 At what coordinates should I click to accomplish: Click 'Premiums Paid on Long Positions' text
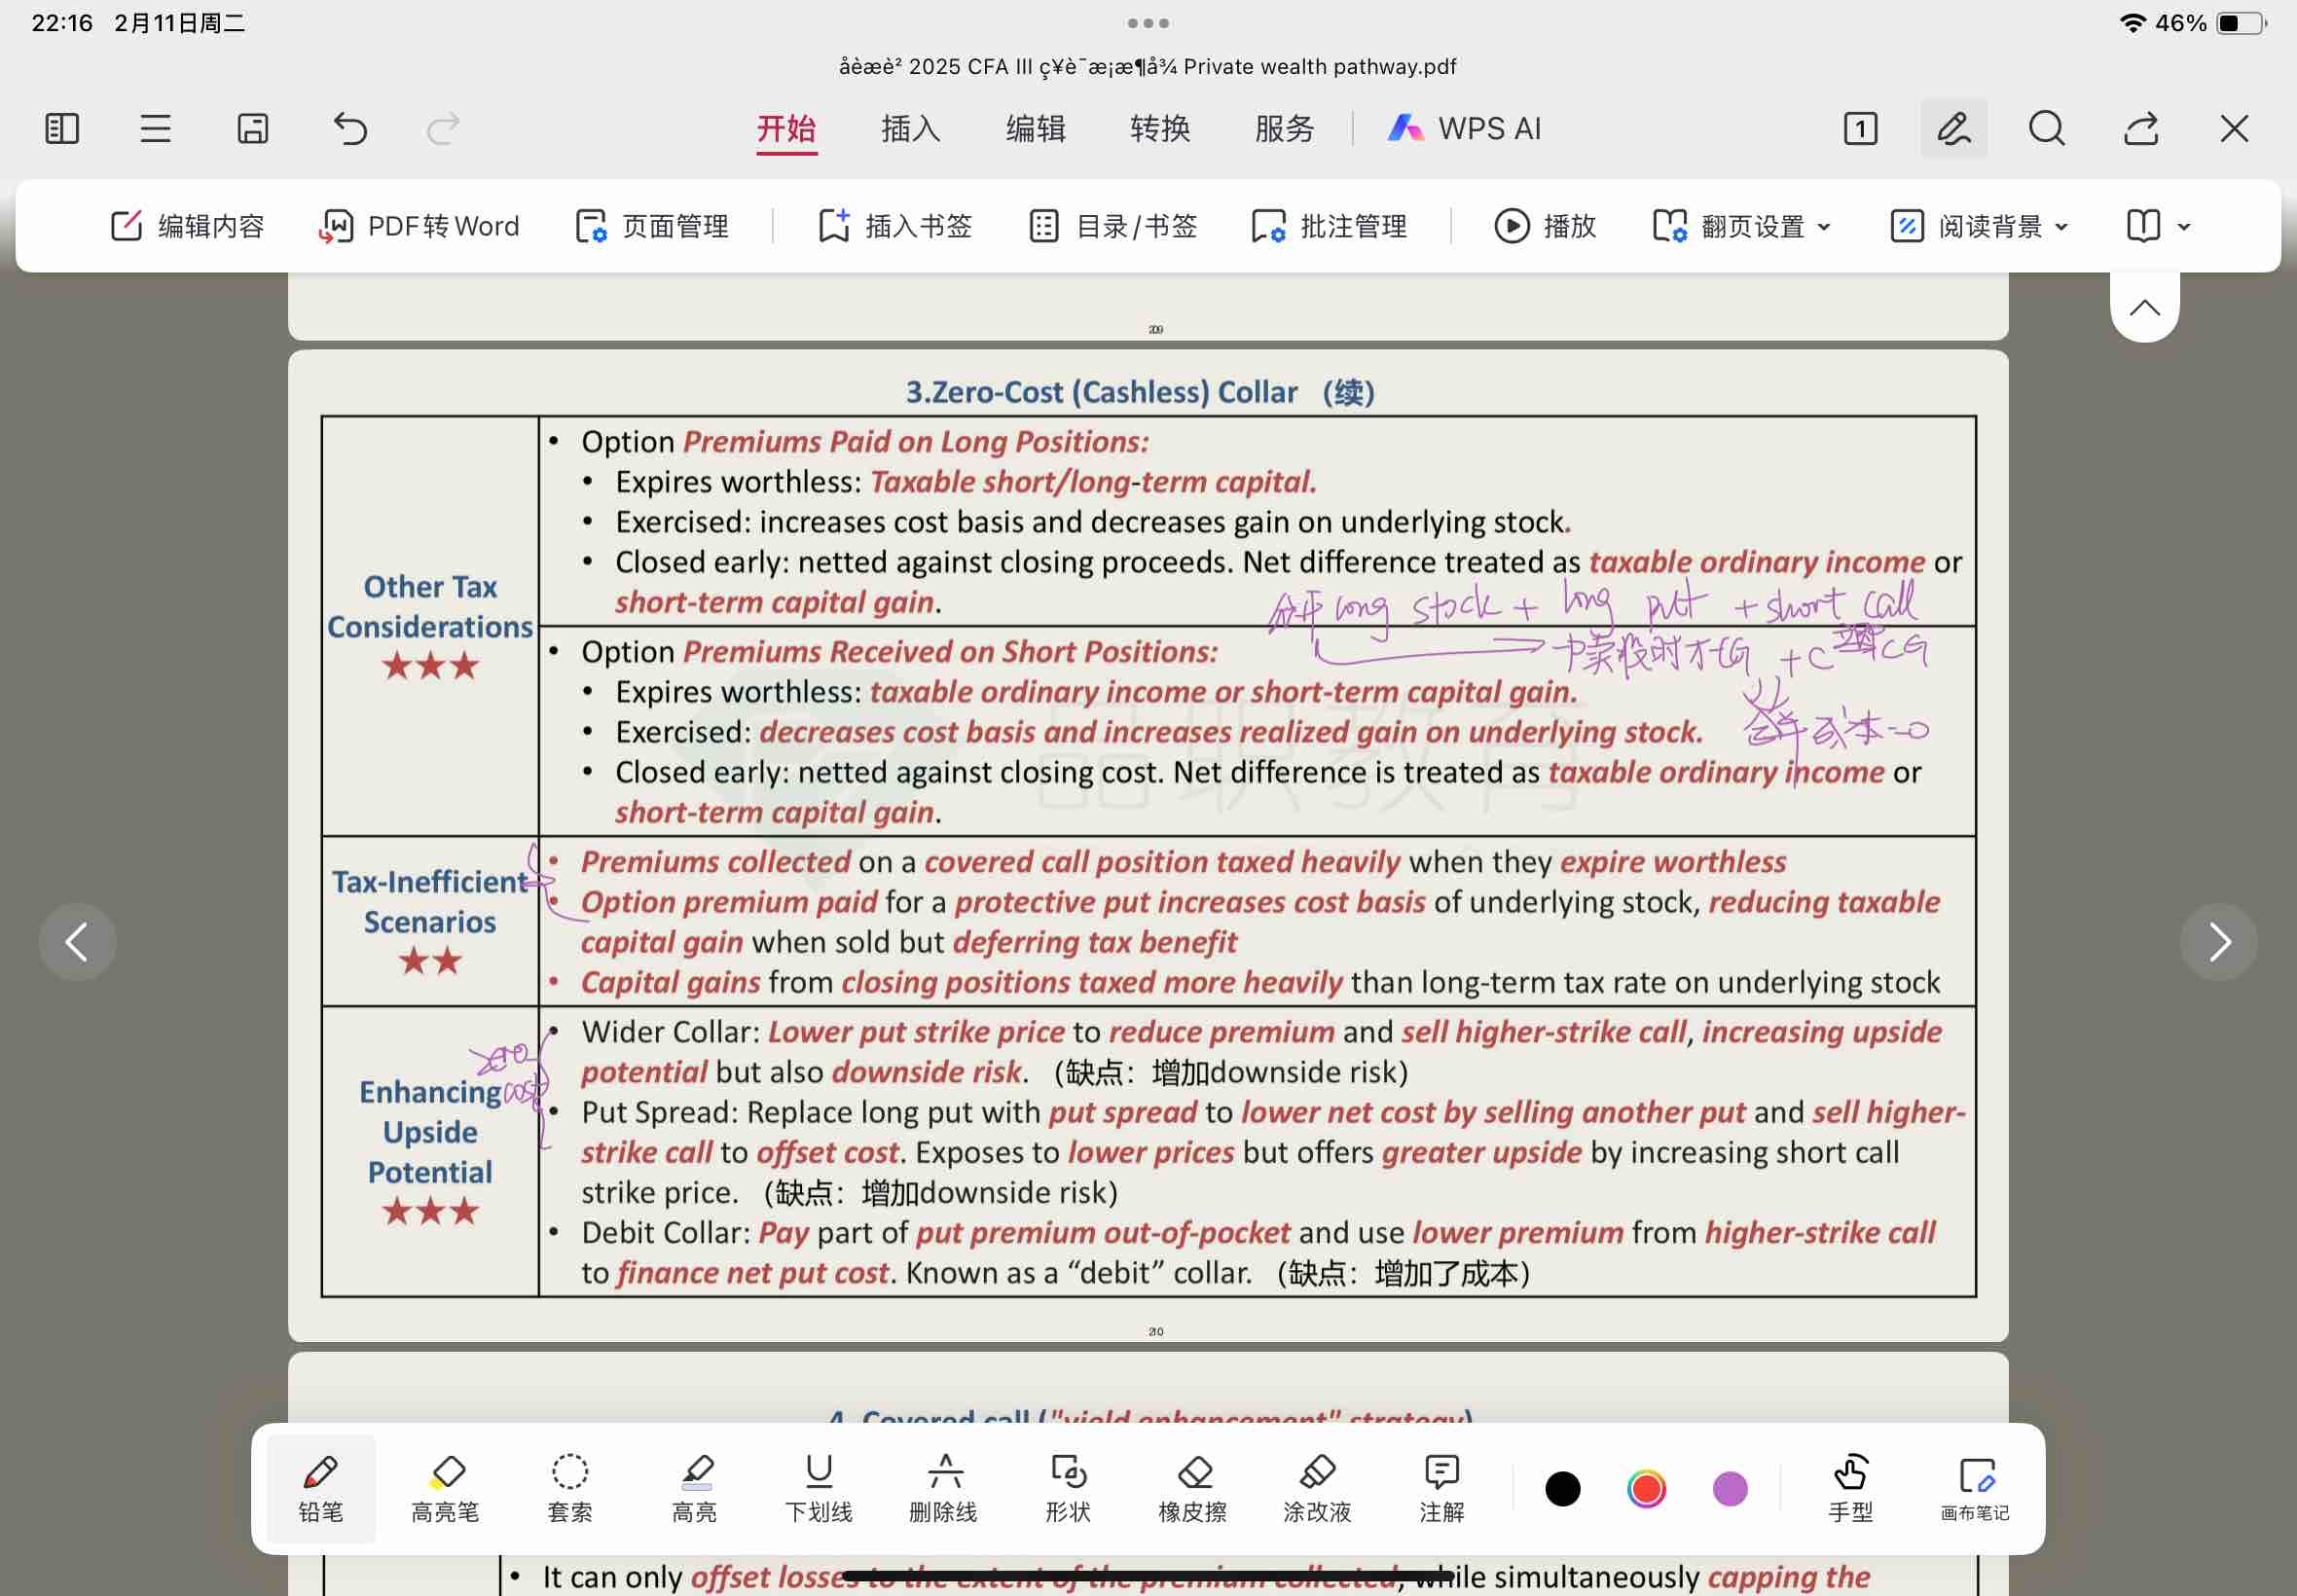(x=916, y=442)
